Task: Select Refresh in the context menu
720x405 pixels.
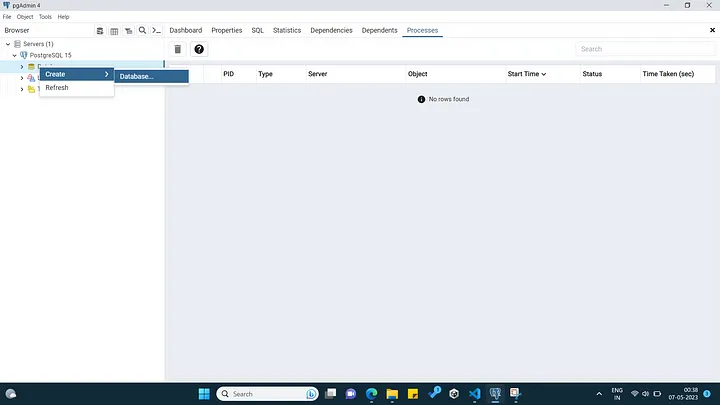Action: point(77,87)
